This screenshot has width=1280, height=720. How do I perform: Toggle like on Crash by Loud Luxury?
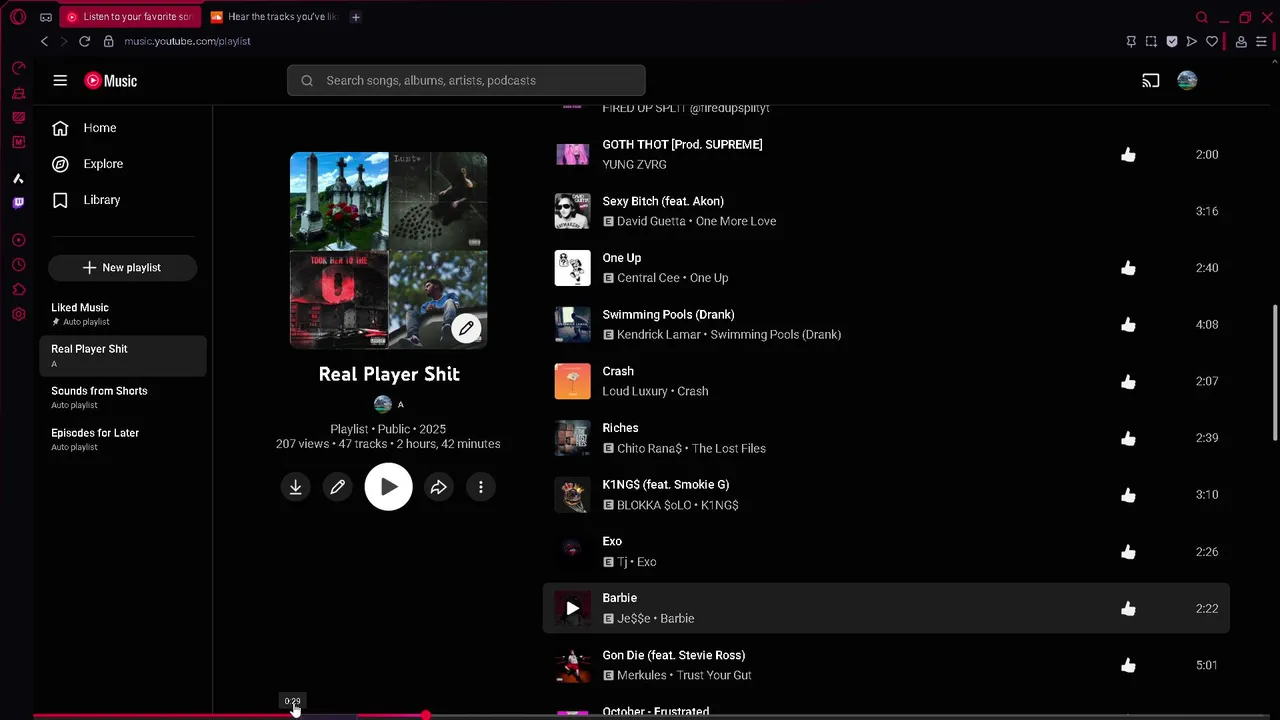tap(1128, 382)
